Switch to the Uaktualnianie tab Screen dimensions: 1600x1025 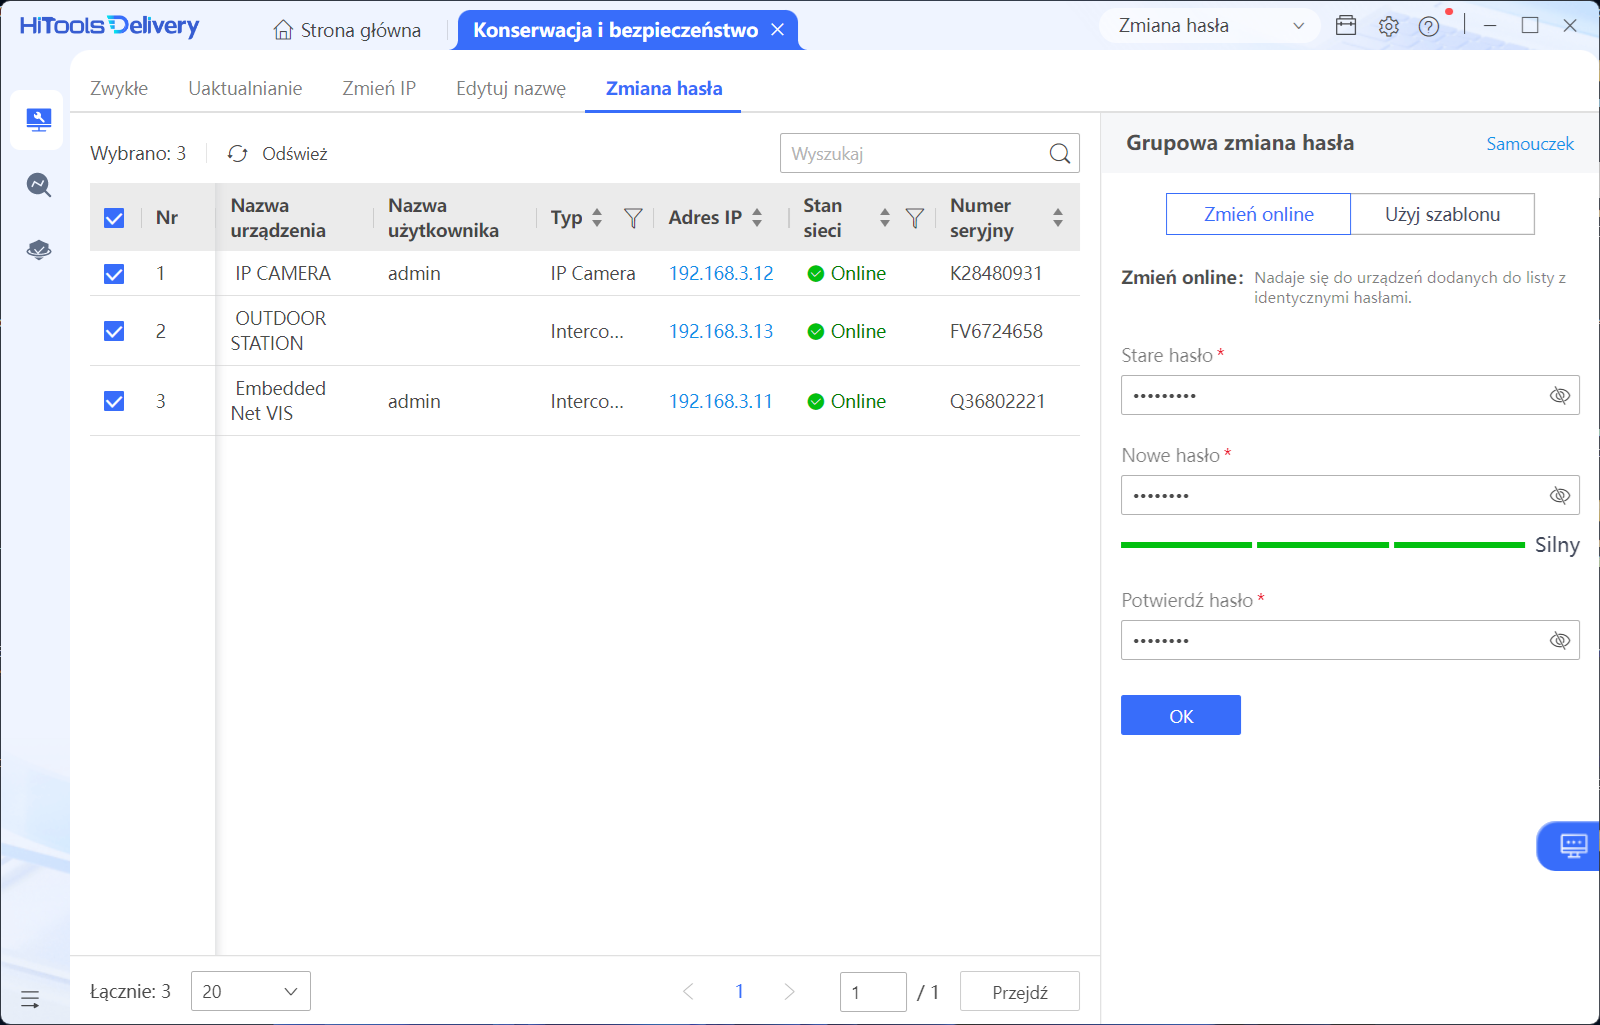click(x=245, y=89)
